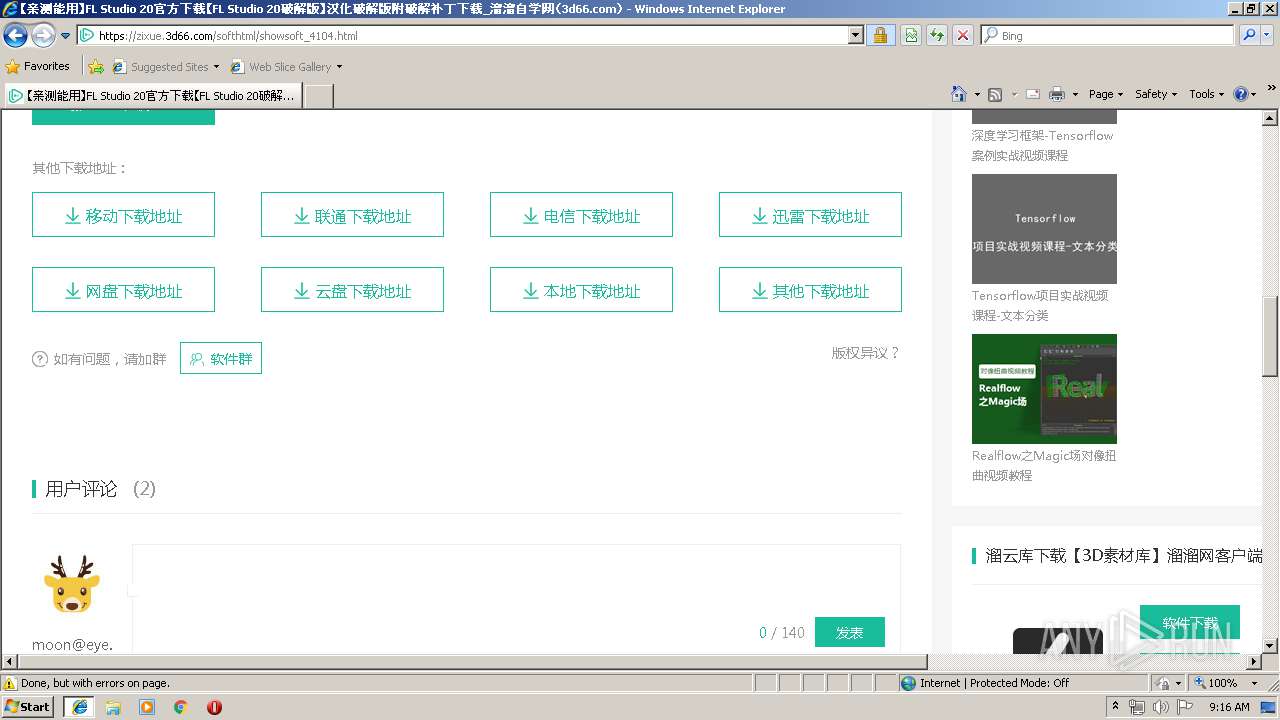Click the Feeds RSS icon
Image resolution: width=1280 pixels, height=720 pixels.
pyautogui.click(x=995, y=94)
